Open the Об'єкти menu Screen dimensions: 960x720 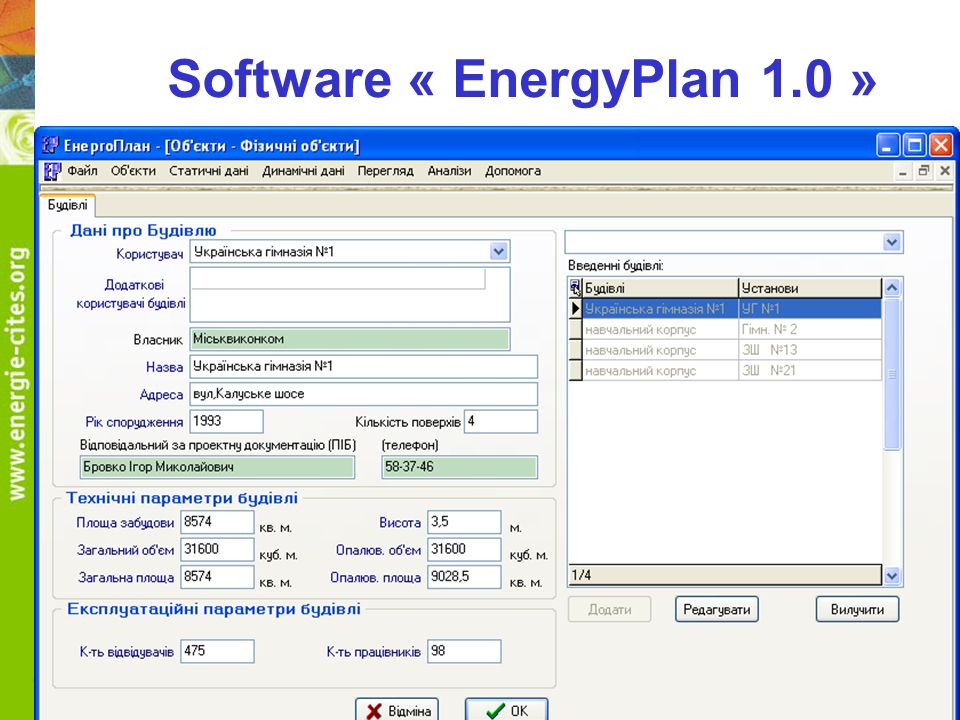tap(133, 171)
